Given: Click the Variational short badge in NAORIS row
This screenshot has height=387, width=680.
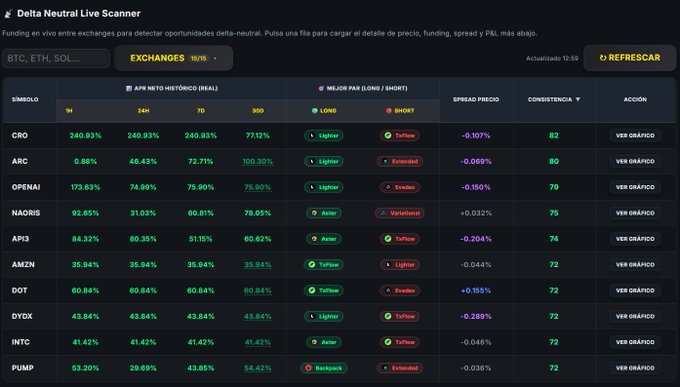Looking at the screenshot, I should click(399, 213).
